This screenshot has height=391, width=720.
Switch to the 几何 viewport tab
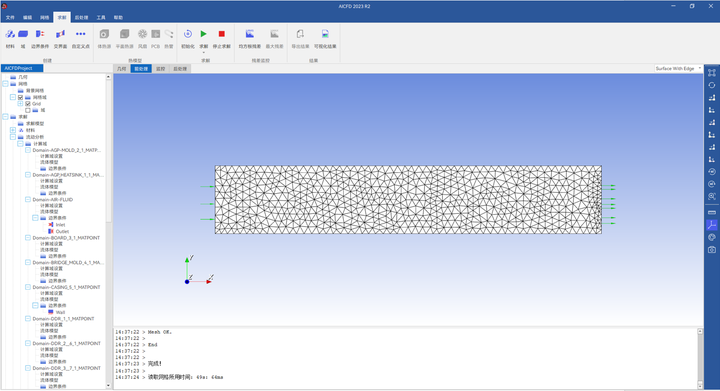pos(122,68)
